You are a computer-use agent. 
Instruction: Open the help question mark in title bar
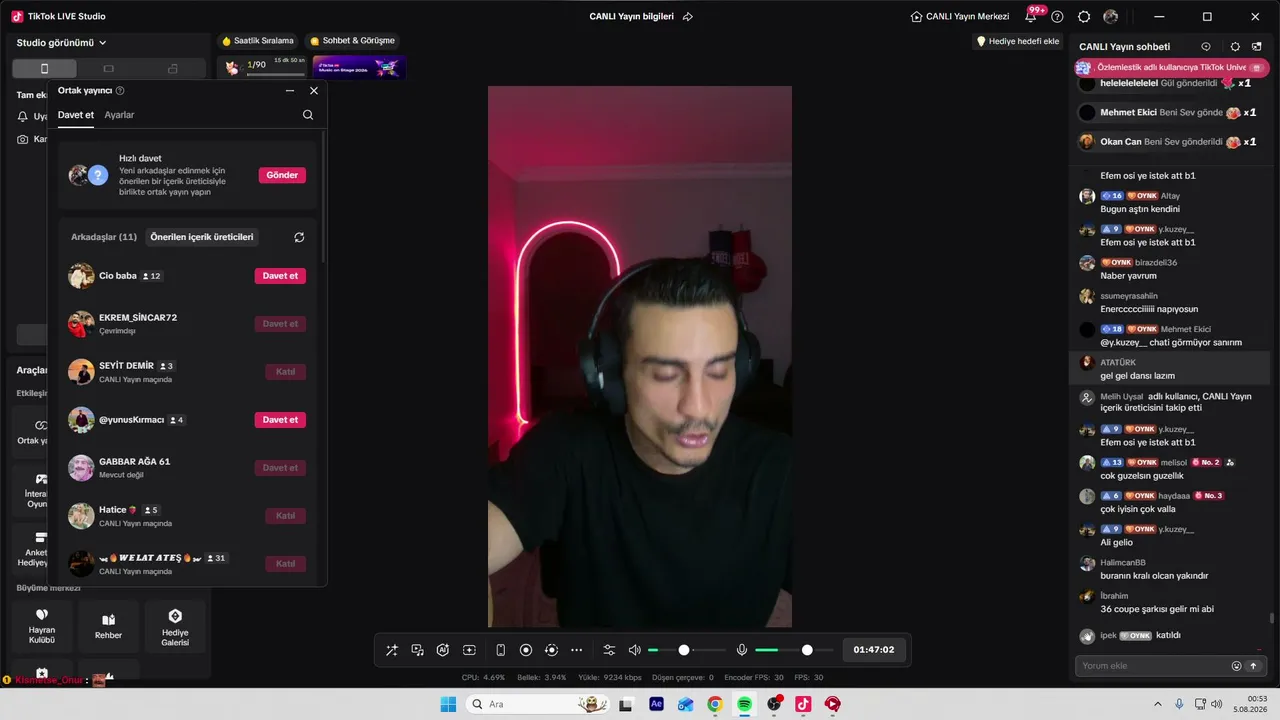(x=1057, y=17)
